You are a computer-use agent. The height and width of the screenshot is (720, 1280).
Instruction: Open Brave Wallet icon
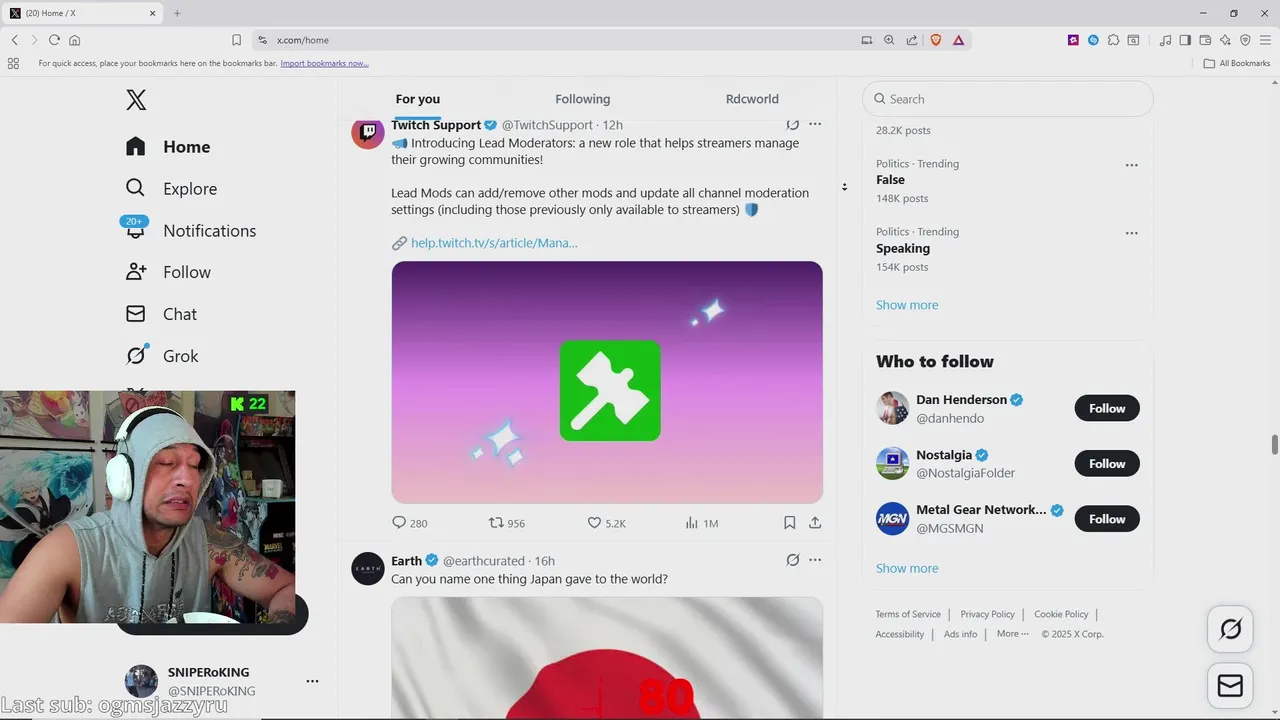(x=1205, y=40)
